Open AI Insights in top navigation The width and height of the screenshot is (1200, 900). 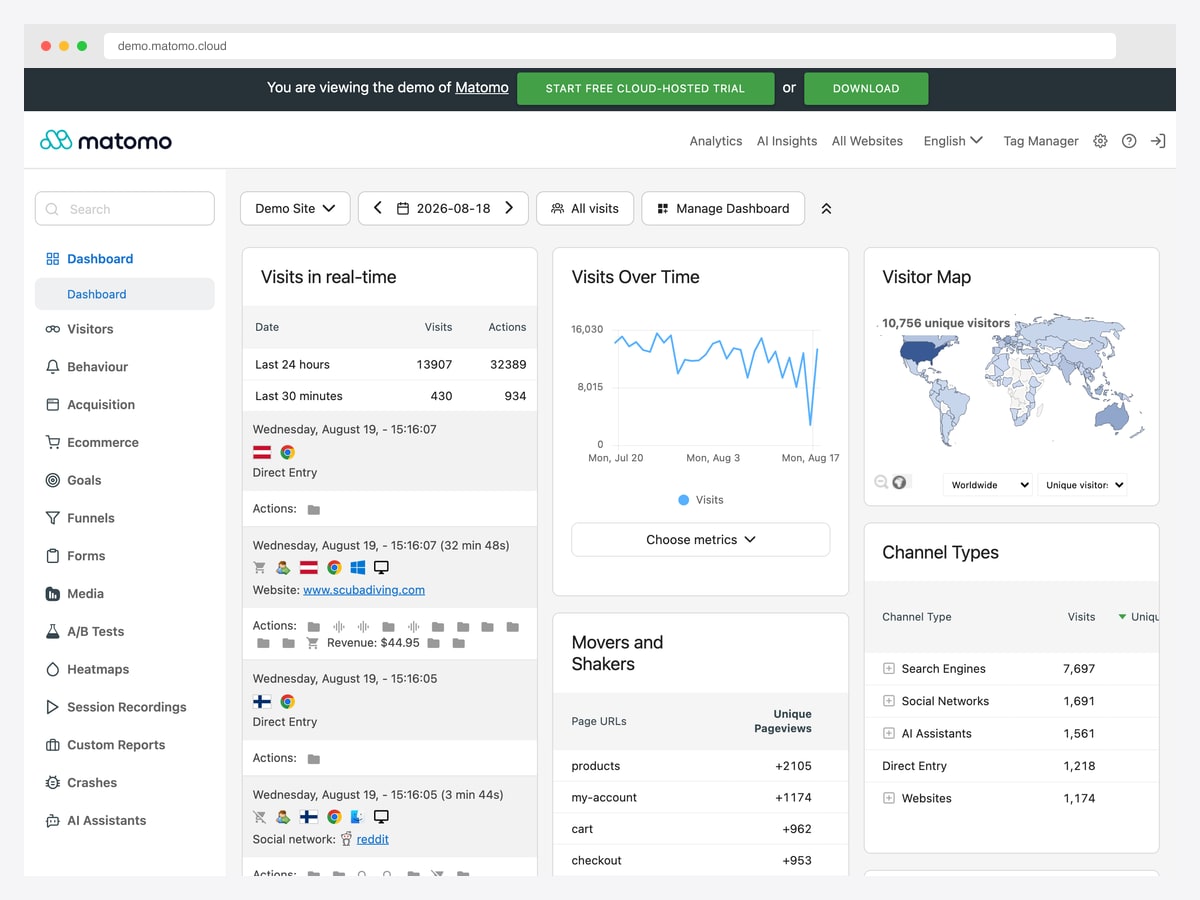(787, 141)
